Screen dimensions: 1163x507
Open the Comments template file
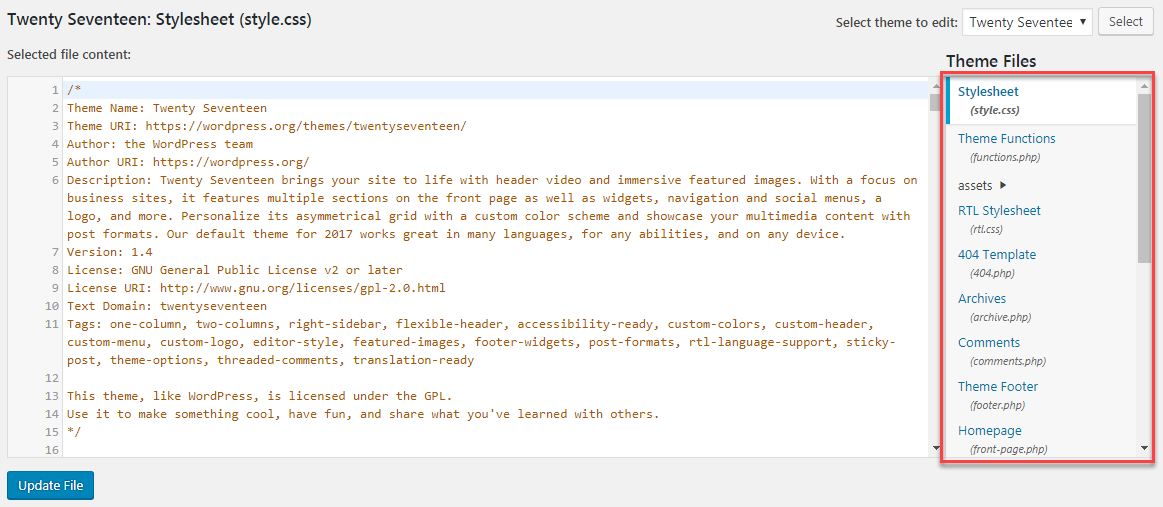tap(989, 343)
